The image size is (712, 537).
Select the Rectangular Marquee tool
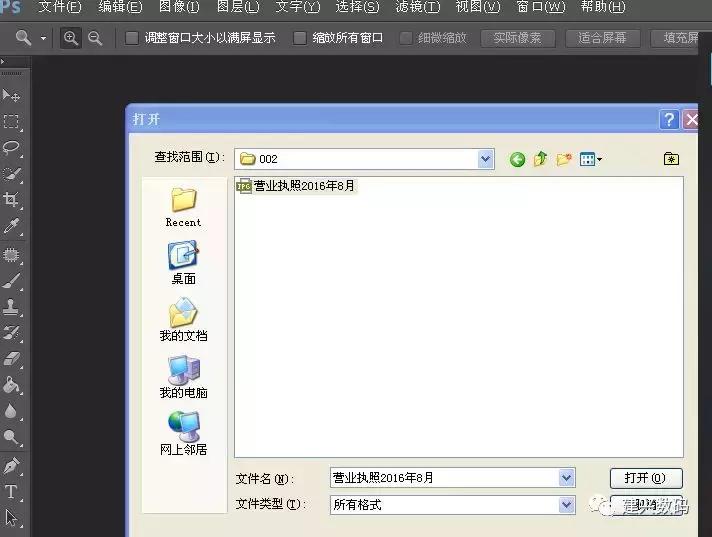(11, 121)
